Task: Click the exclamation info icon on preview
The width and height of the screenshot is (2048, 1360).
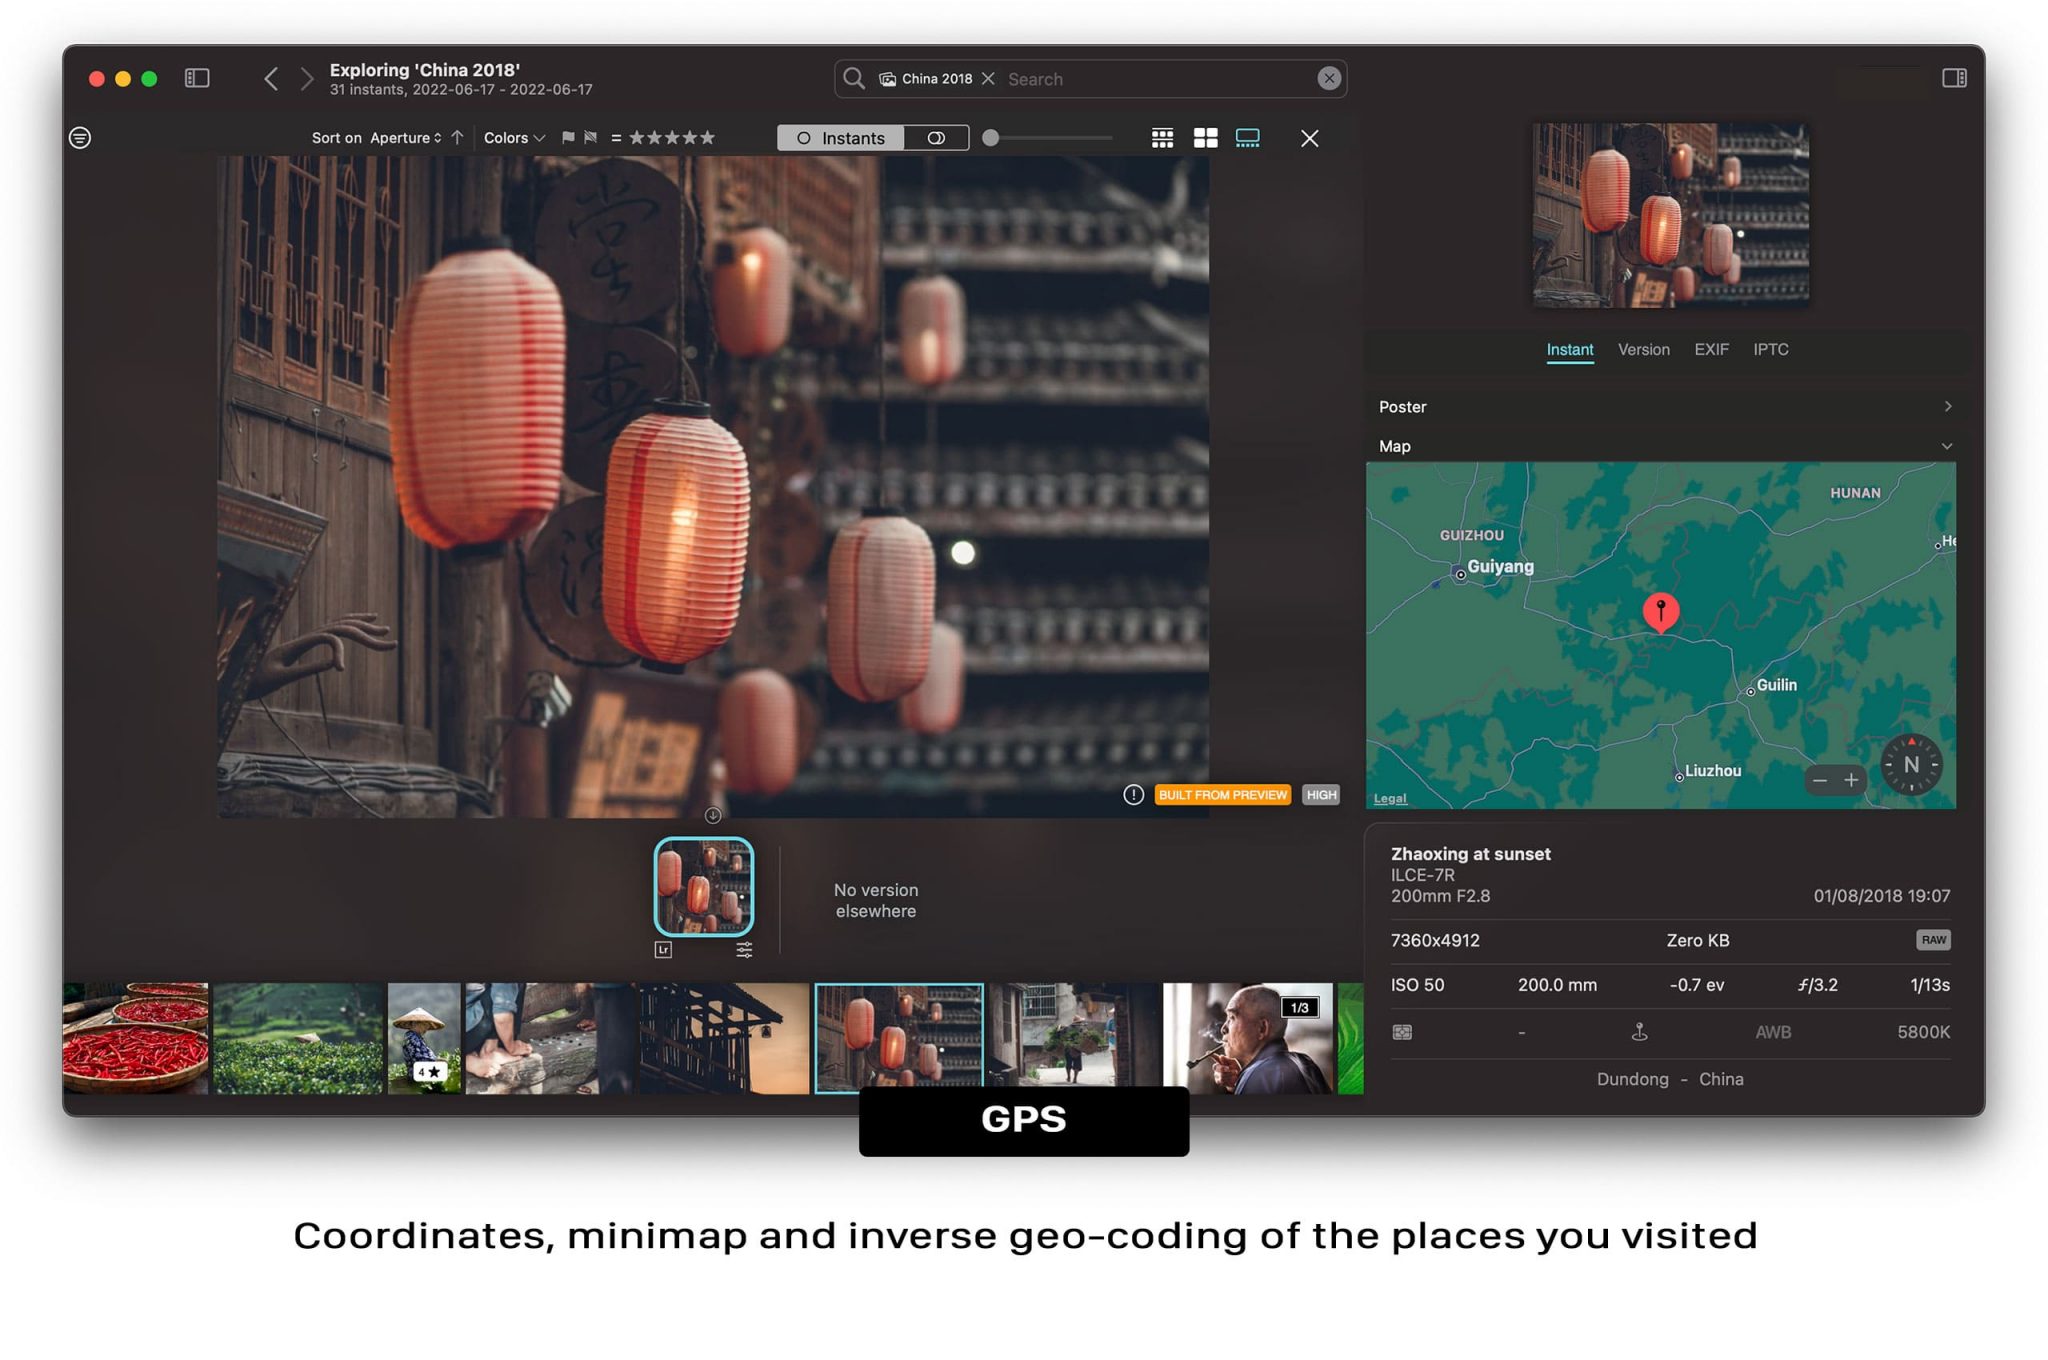Action: (x=1133, y=795)
